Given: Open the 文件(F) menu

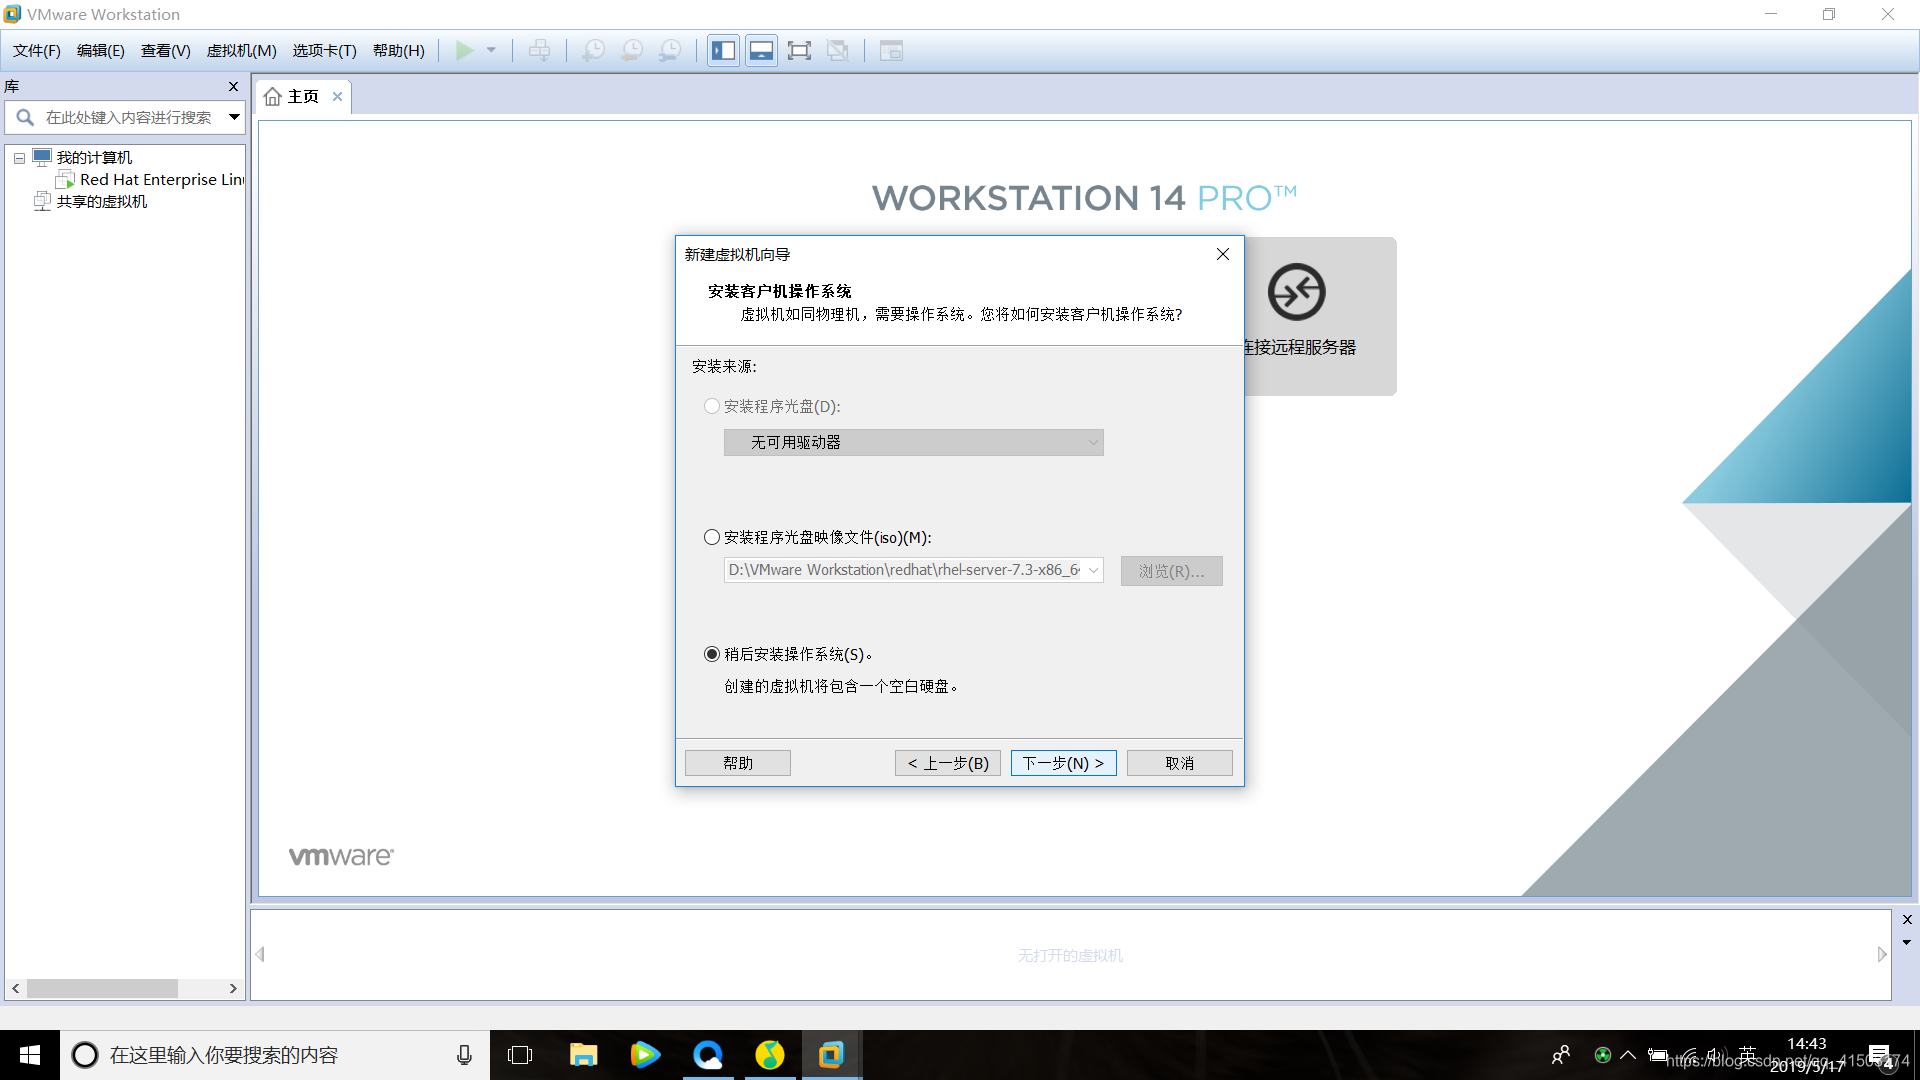Looking at the screenshot, I should [37, 50].
